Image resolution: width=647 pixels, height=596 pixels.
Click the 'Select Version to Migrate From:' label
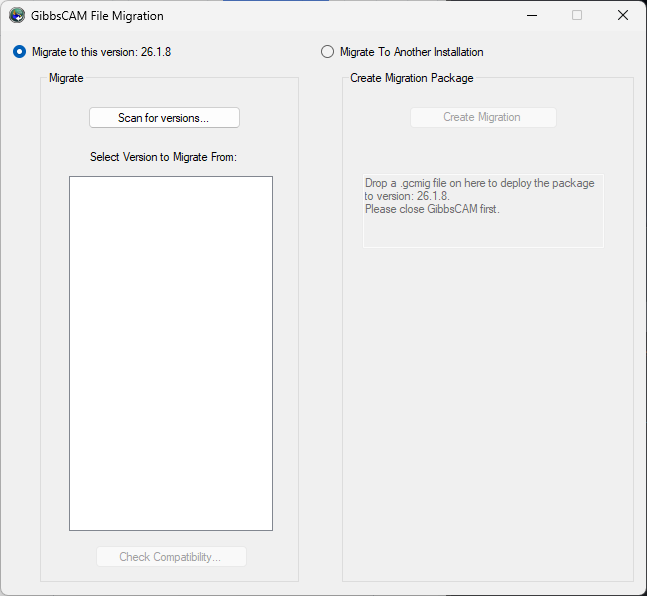coord(163,157)
